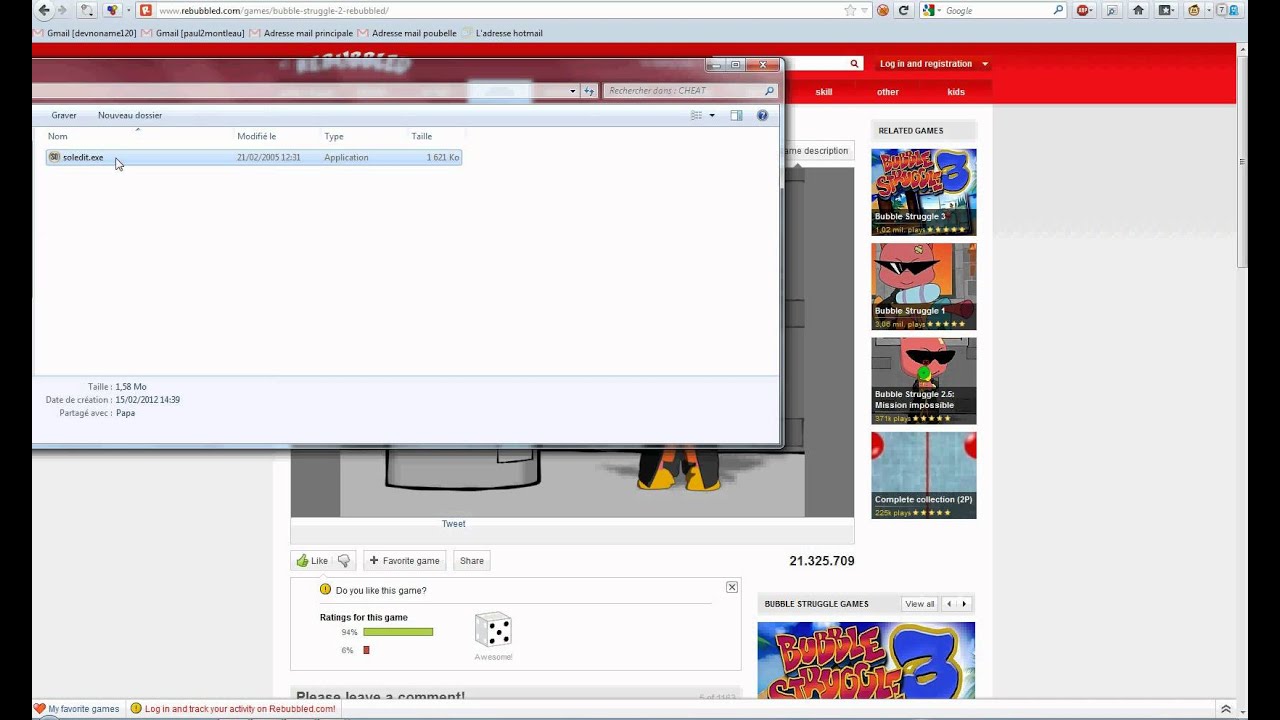Click the dice Awesome rating icon
The height and width of the screenshot is (720, 1280).
(x=493, y=630)
